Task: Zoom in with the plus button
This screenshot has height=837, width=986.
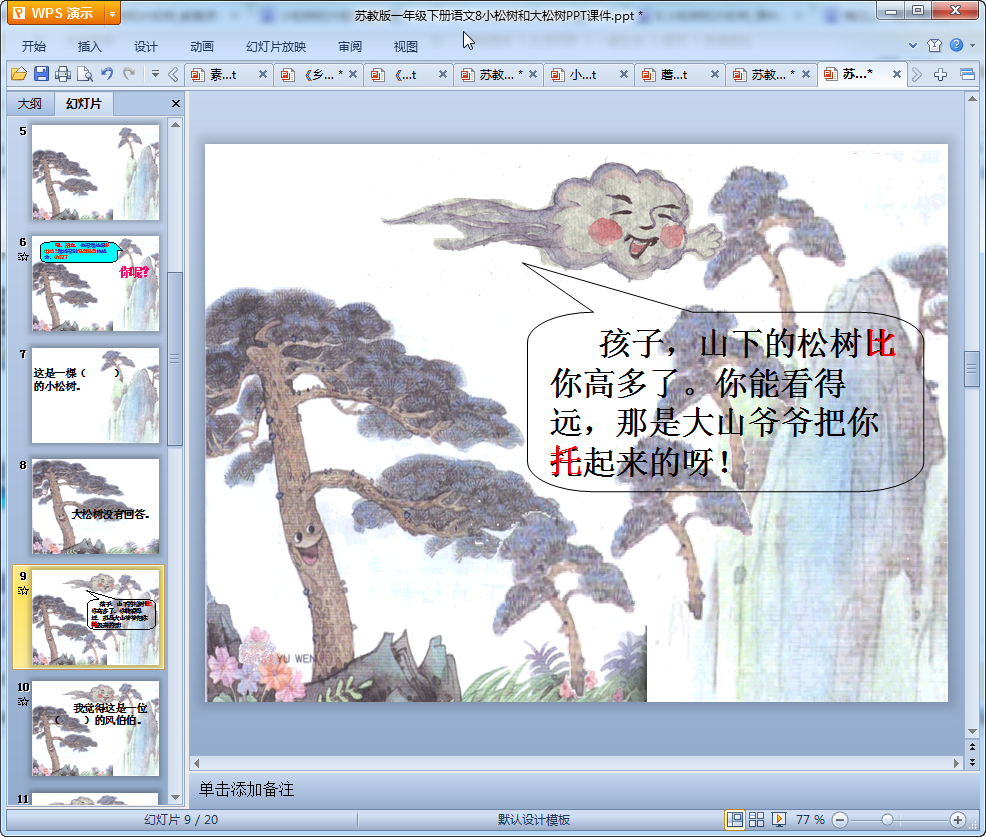Action: pos(958,819)
